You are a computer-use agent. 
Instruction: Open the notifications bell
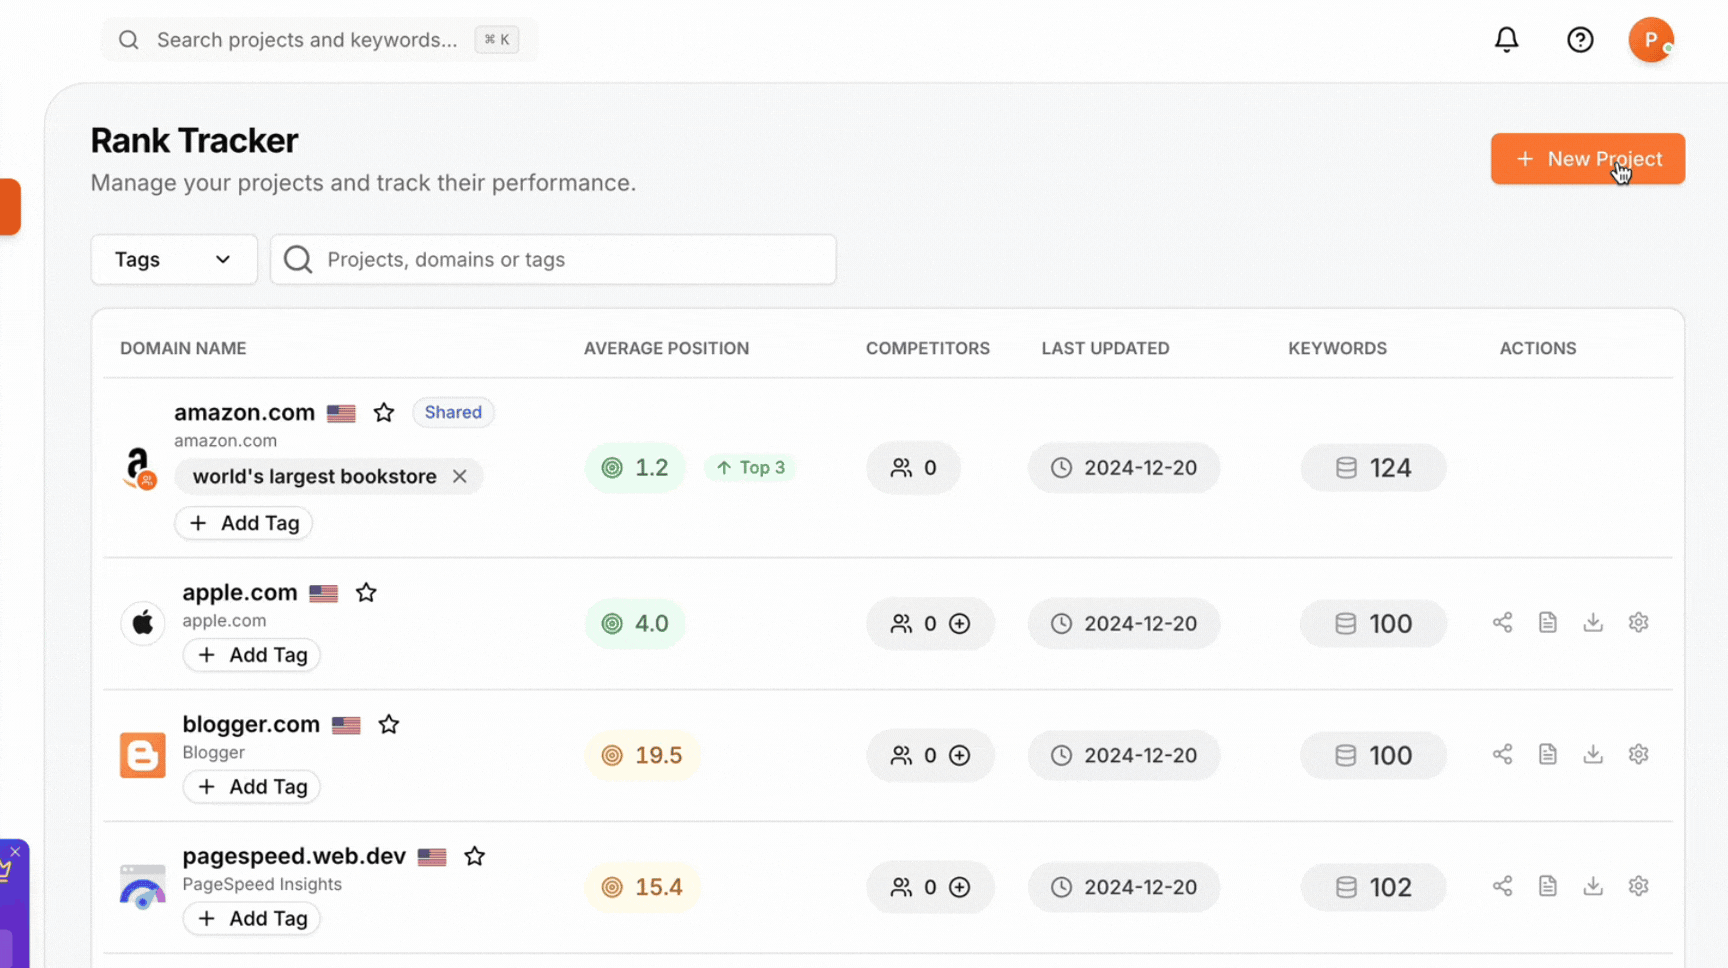1506,40
